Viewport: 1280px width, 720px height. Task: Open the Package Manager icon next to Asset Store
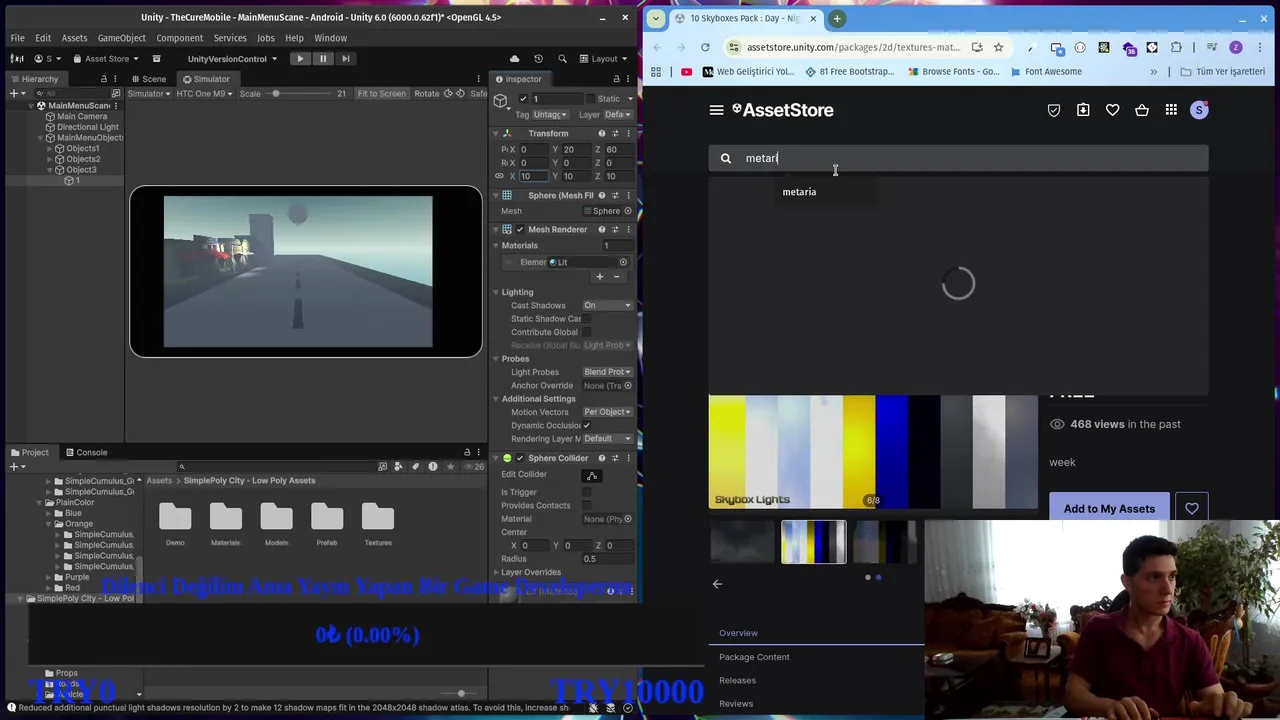coord(156,58)
